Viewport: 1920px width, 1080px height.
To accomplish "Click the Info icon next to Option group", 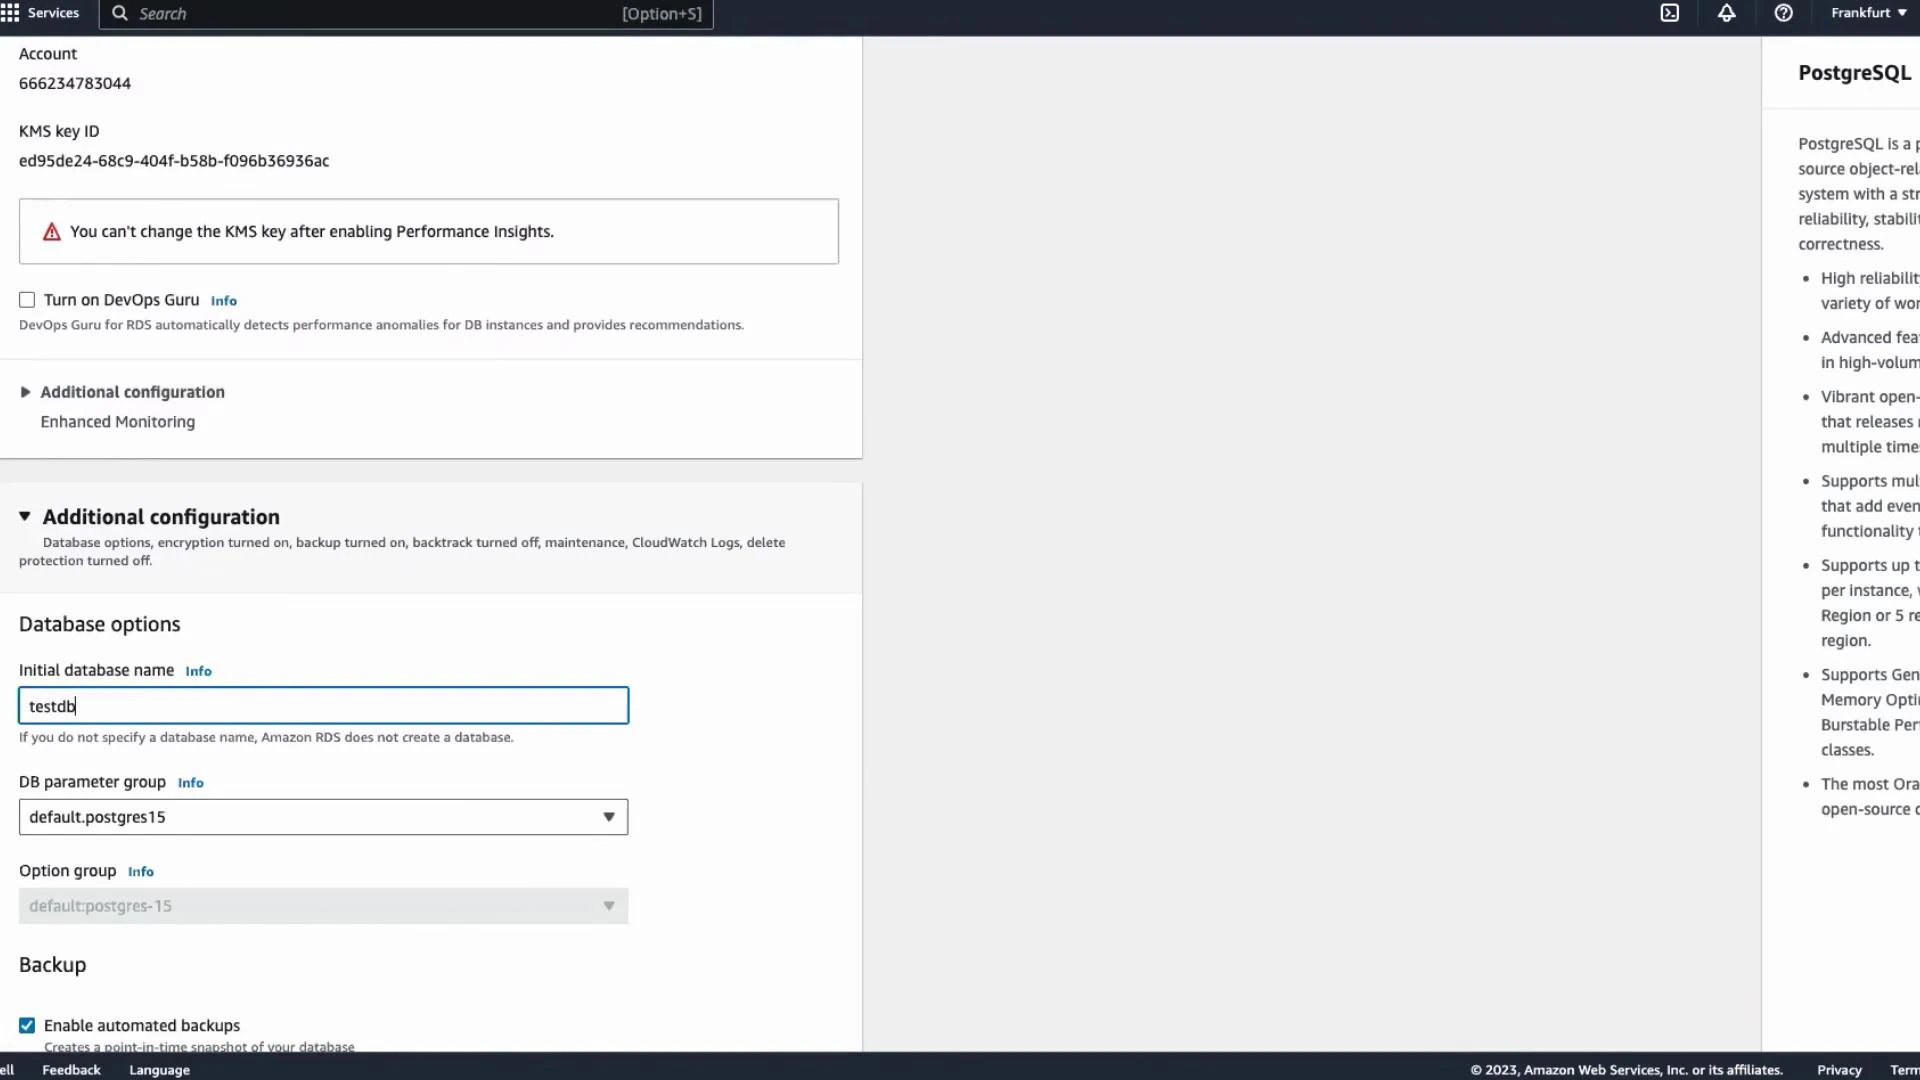I will coord(139,872).
